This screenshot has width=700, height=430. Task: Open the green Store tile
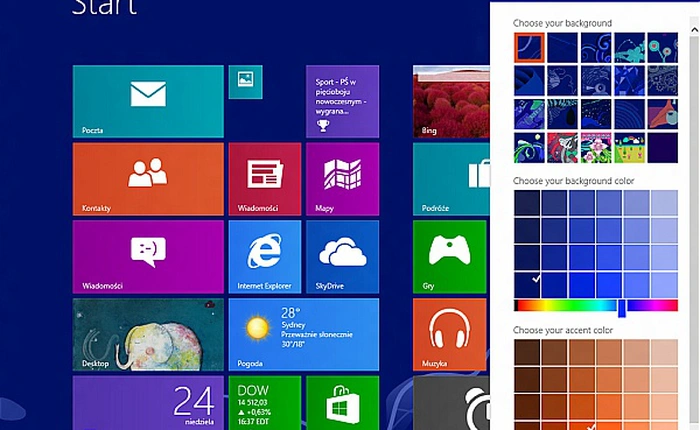342,403
